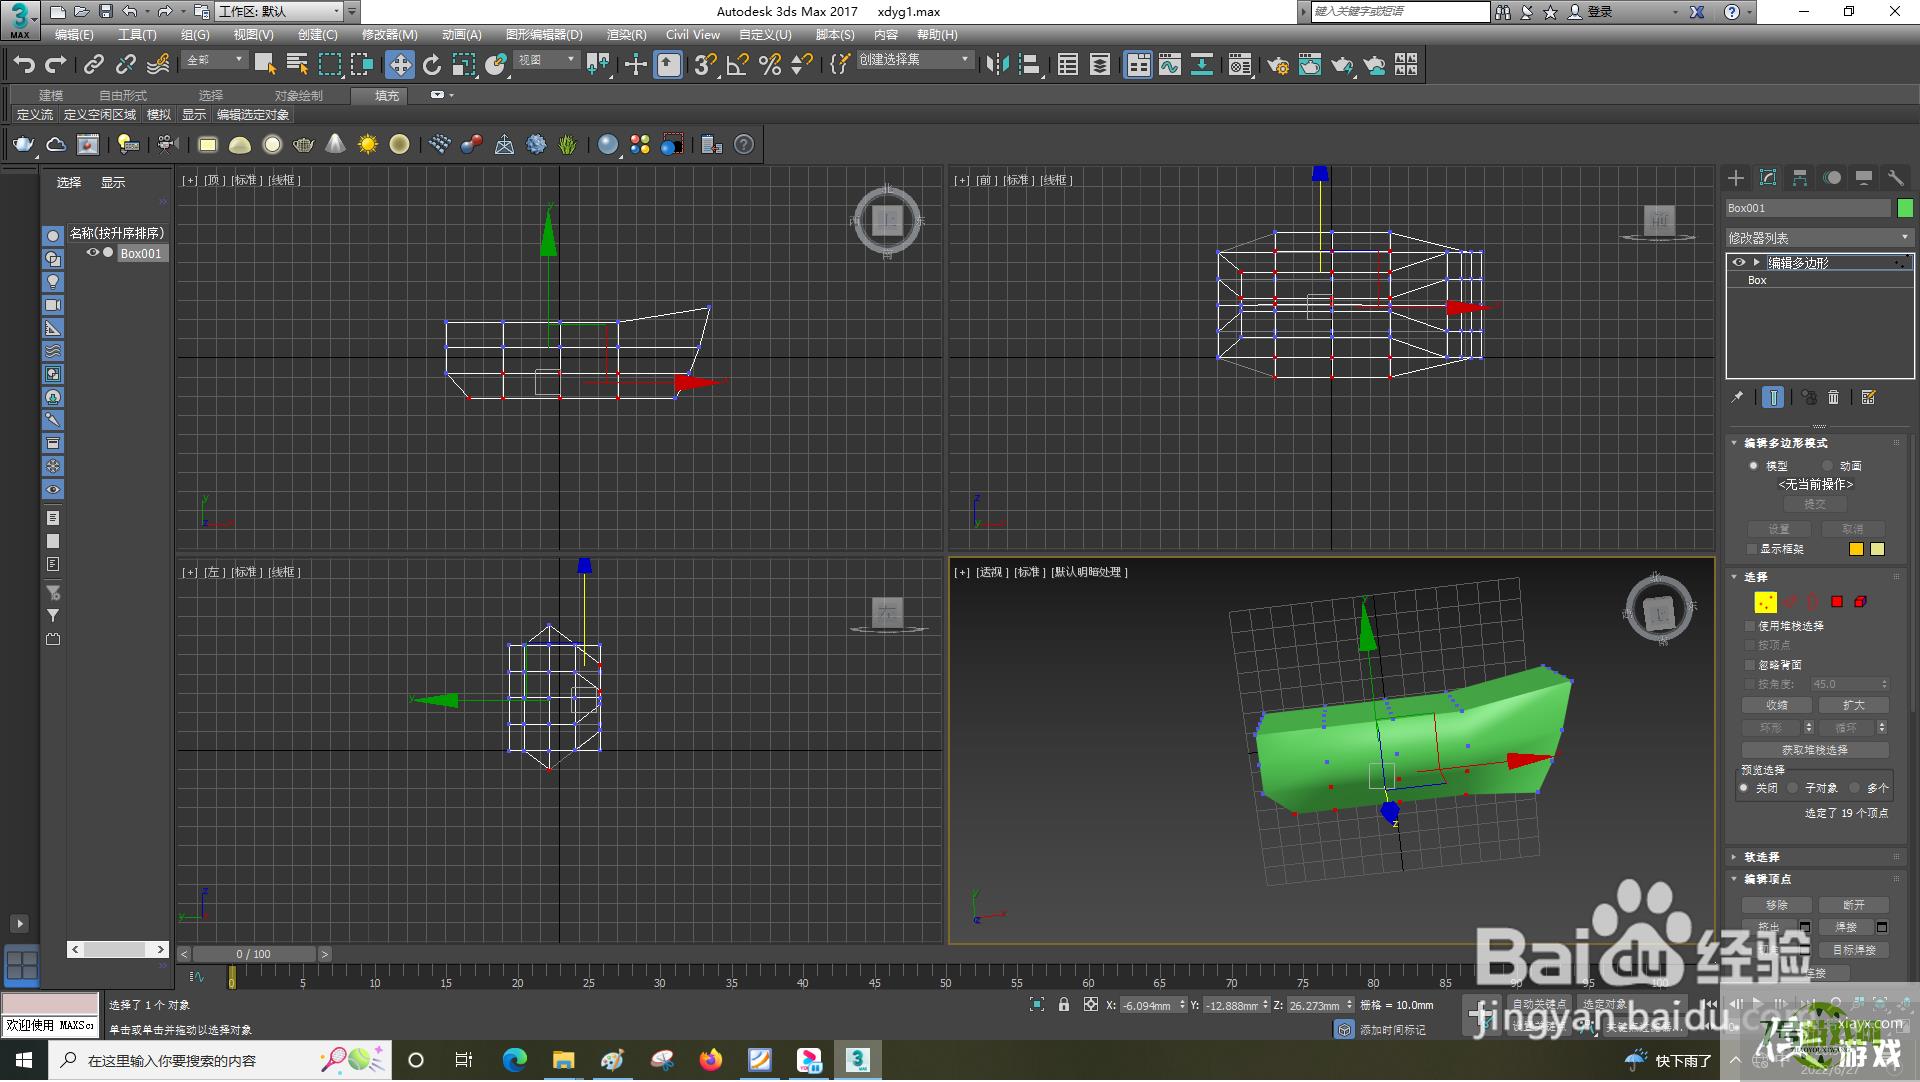Enable the 忽略背面 checkbox
The image size is (1920, 1082).
(x=1750, y=665)
